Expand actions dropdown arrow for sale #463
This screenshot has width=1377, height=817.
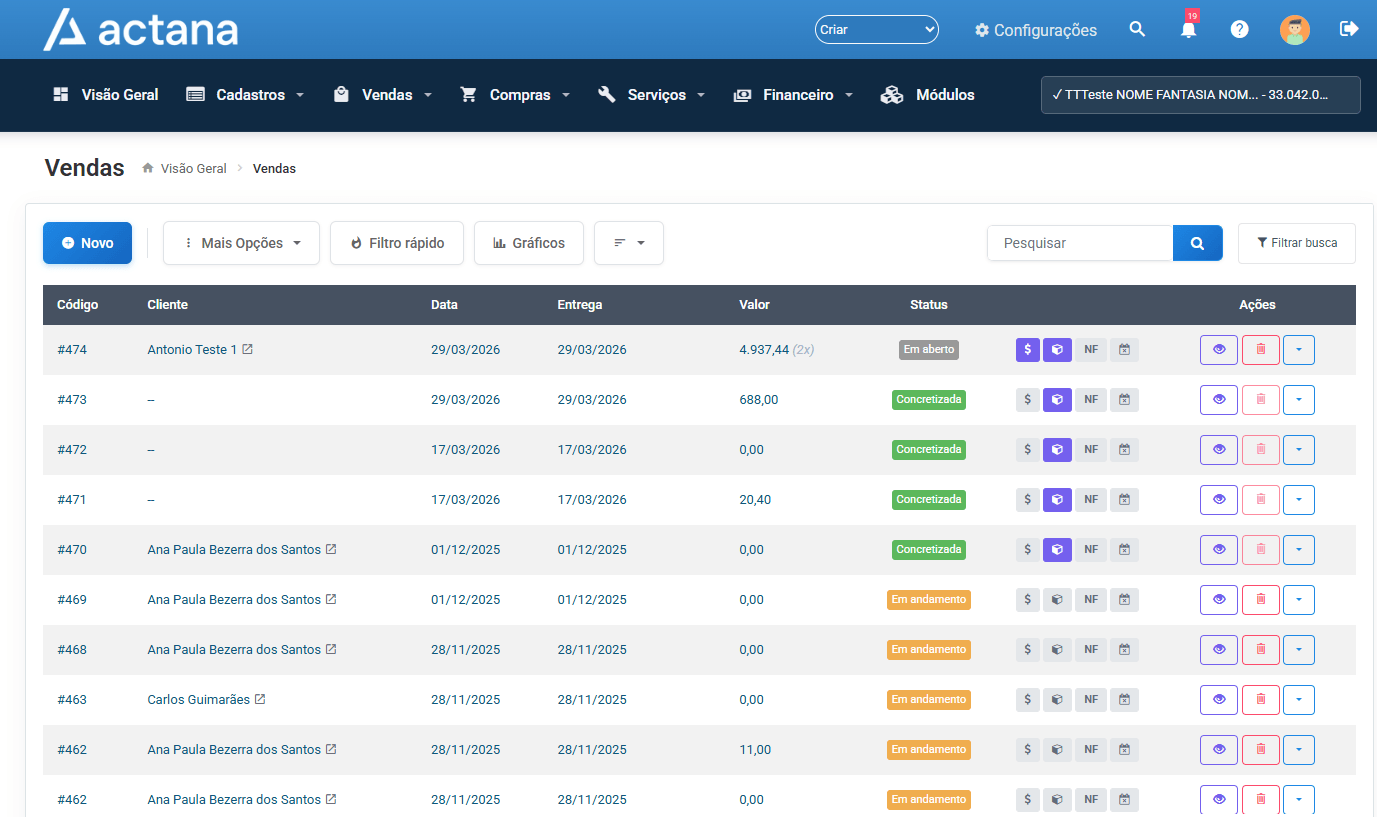[x=1299, y=700]
